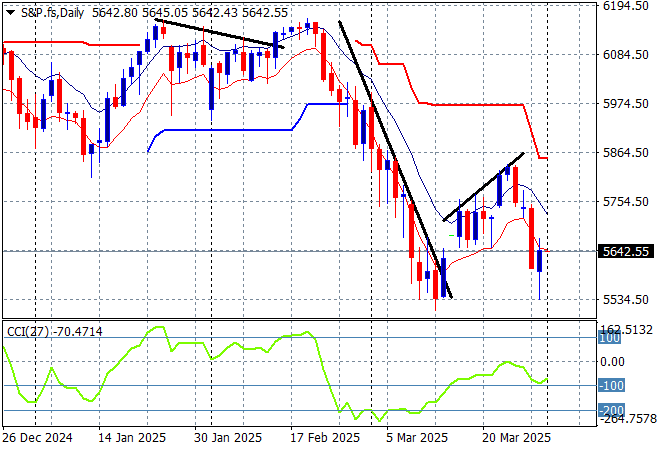Click the 14 Jan 2025 date label
Image resolution: width=660 pixels, height=450 pixels.
(x=132, y=438)
